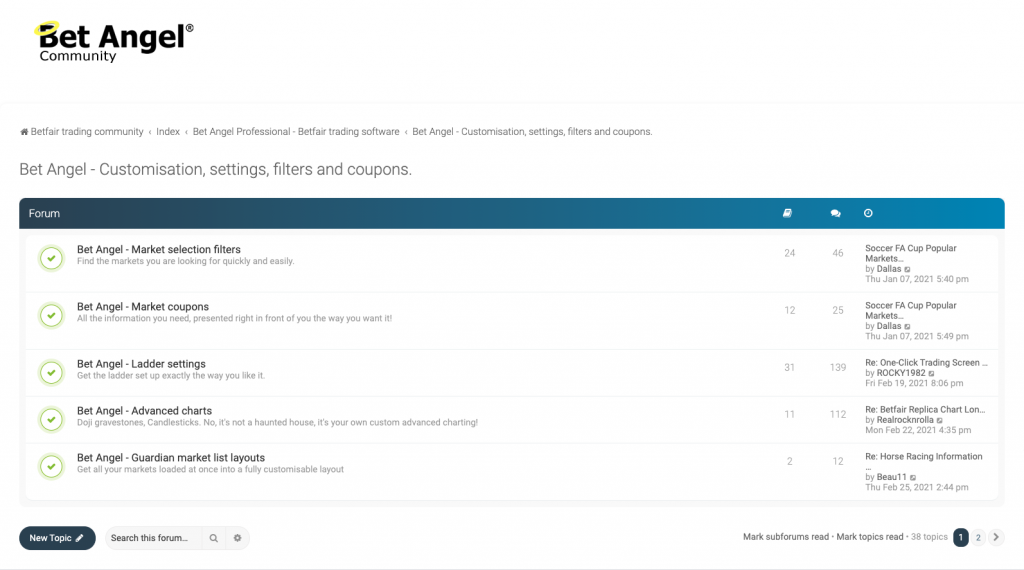
Task: Click the topics column icon in Forum header
Action: [x=788, y=214]
